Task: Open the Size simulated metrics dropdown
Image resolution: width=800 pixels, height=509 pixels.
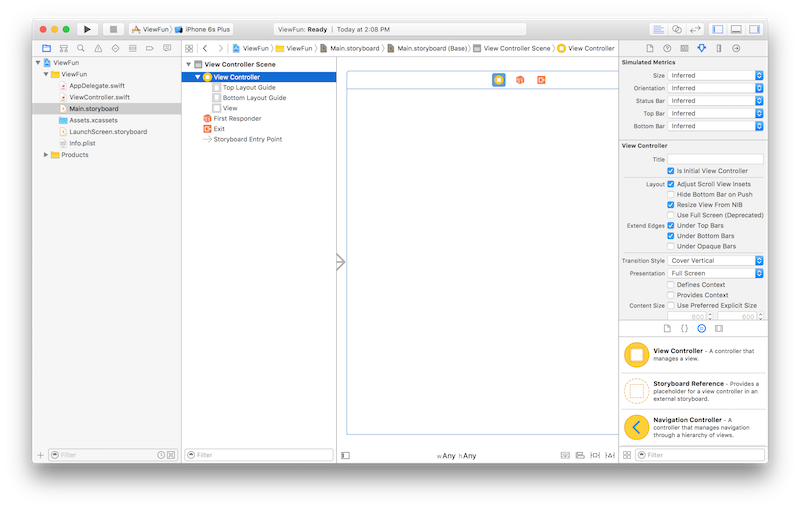Action: [x=715, y=75]
